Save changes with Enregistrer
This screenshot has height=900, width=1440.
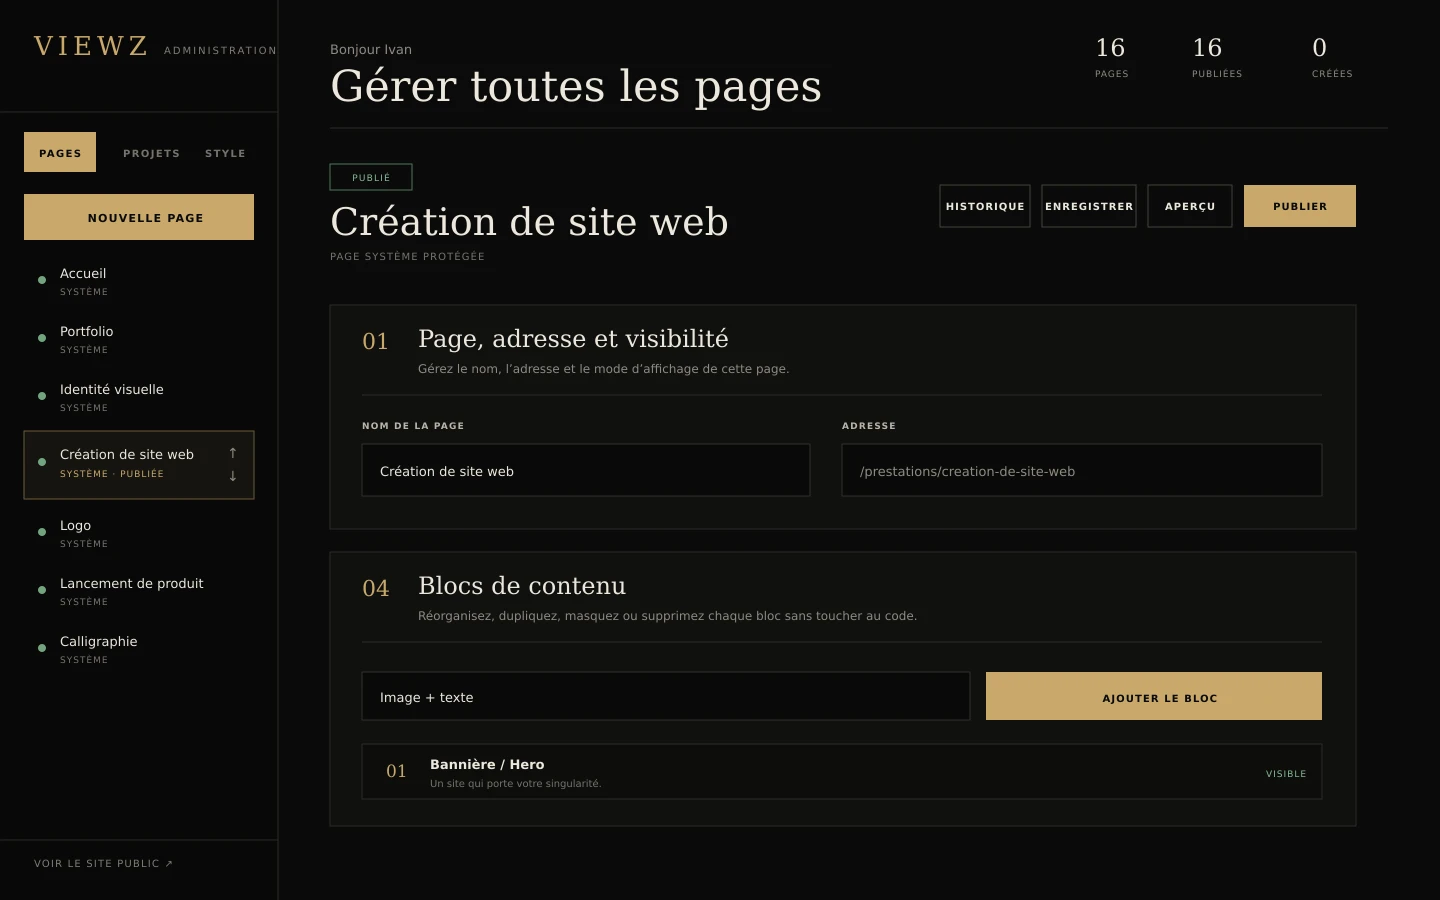[1089, 206]
